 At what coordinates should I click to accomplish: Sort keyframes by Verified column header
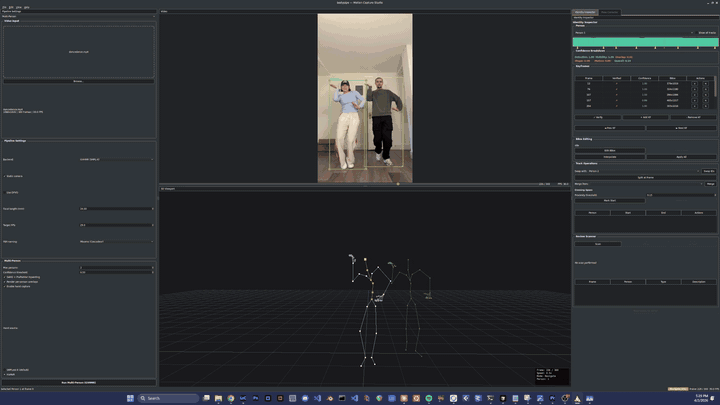(617, 79)
